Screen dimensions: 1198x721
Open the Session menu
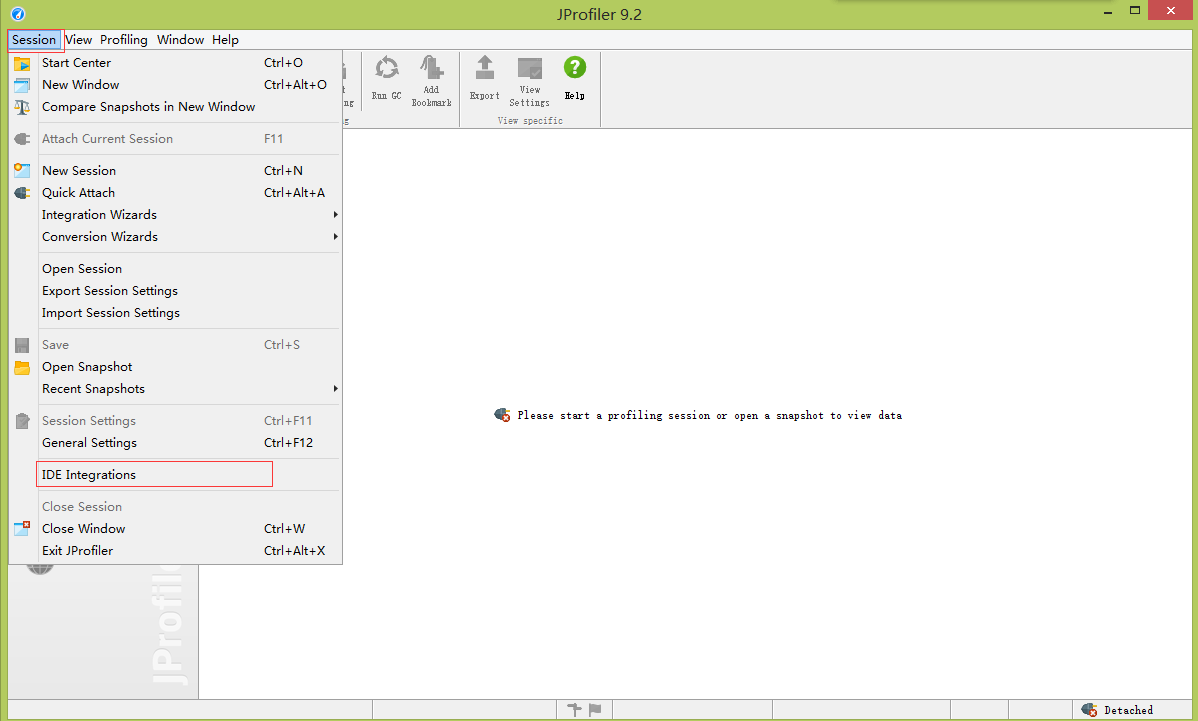coord(34,40)
